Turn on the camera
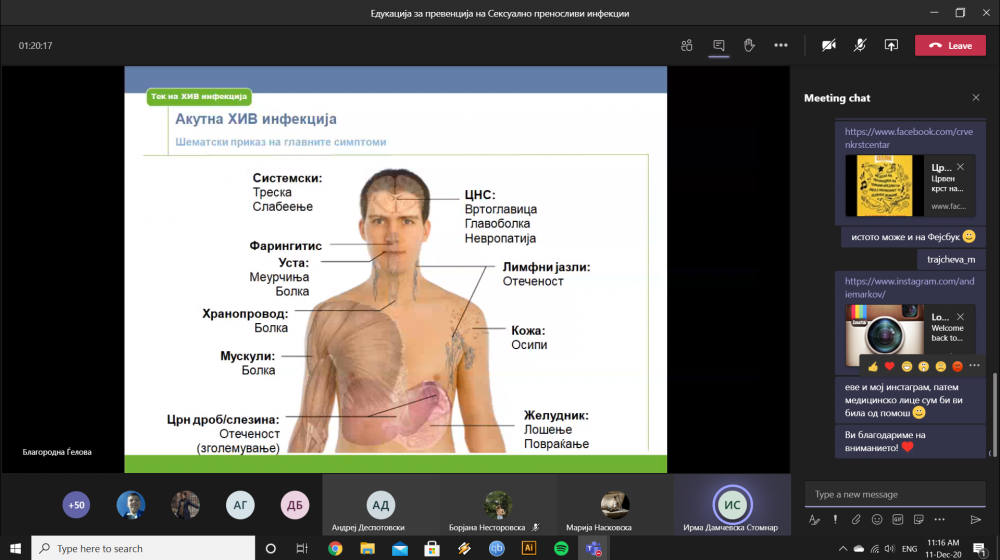This screenshot has width=1000, height=560. coord(828,45)
